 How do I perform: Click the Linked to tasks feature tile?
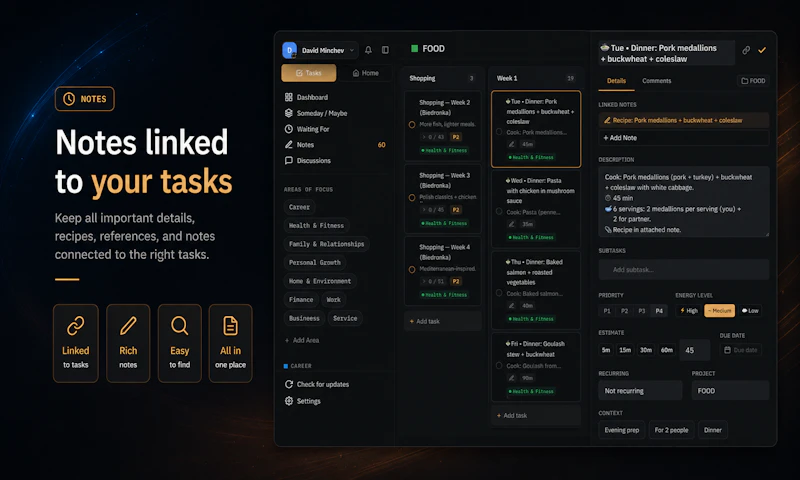[x=76, y=343]
